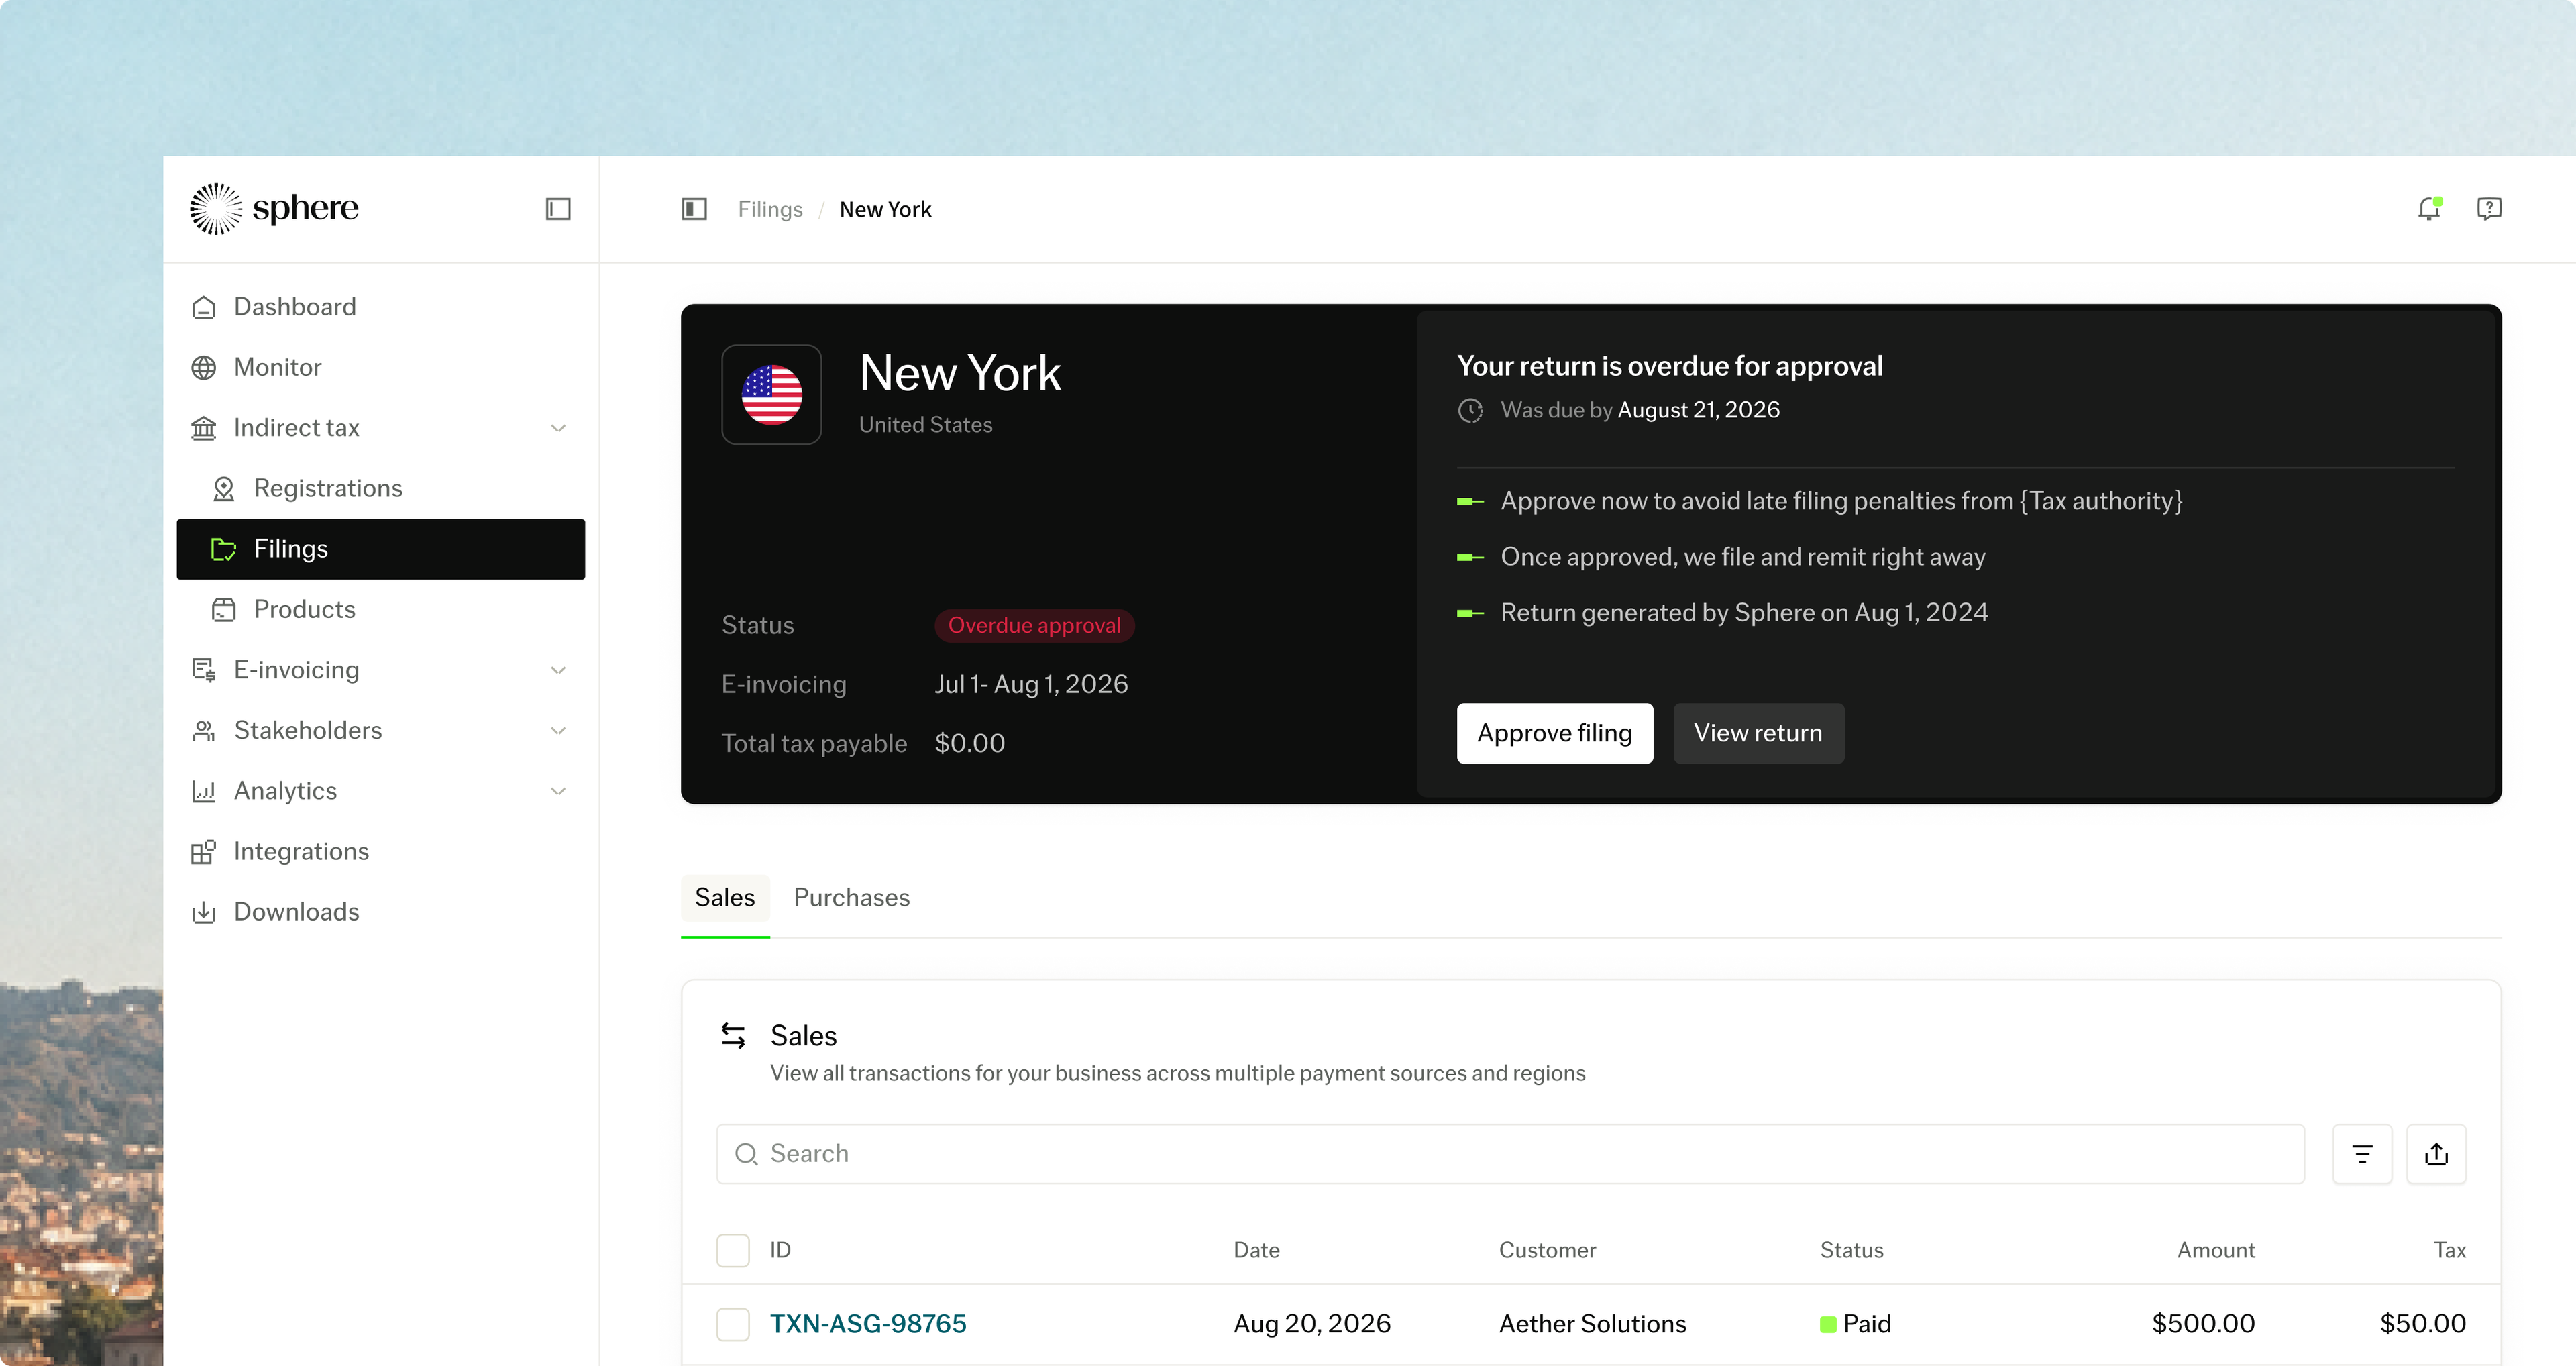
Task: Collapse the Indirect tax chevron
Action: pyautogui.click(x=558, y=428)
